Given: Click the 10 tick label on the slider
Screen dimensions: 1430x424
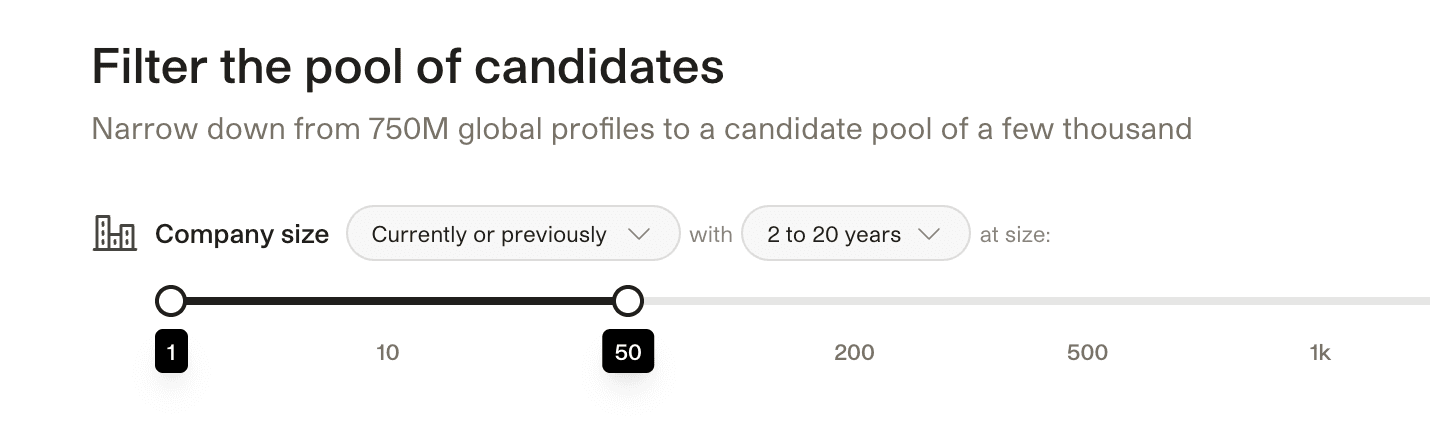Looking at the screenshot, I should (387, 352).
